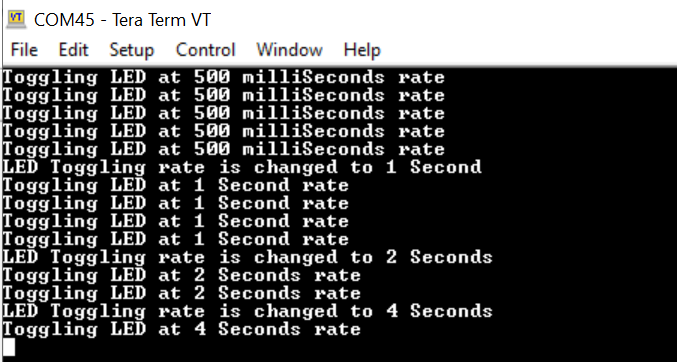Click the Tera Term VT title bar icon
The height and width of the screenshot is (362, 677).
coord(16,19)
